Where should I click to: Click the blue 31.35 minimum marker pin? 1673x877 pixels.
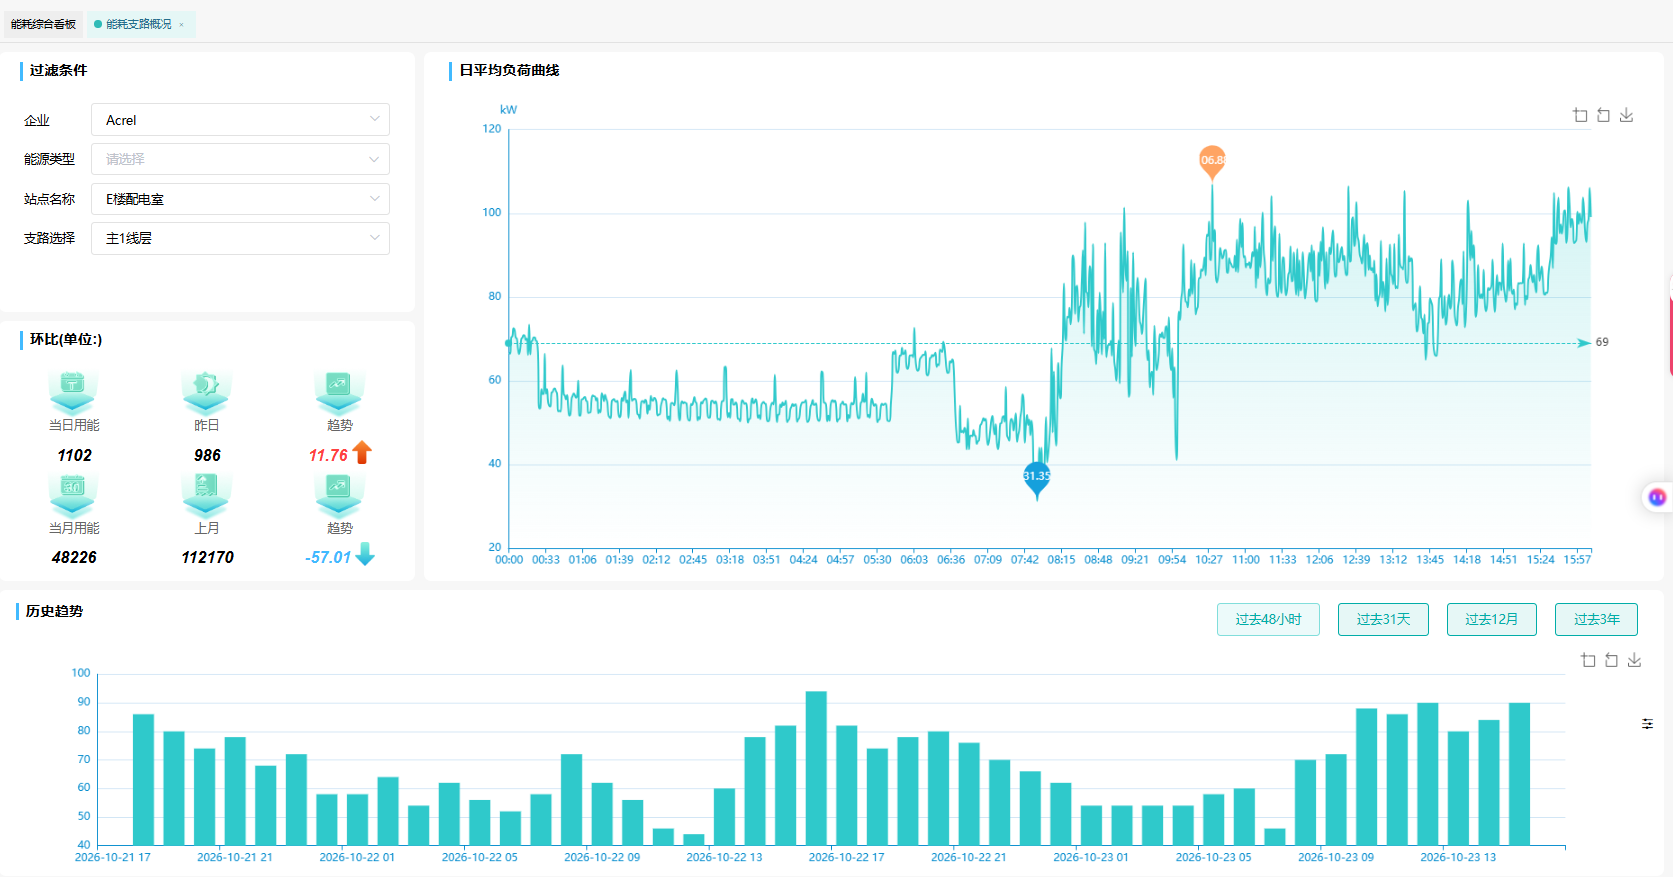[x=1037, y=478]
